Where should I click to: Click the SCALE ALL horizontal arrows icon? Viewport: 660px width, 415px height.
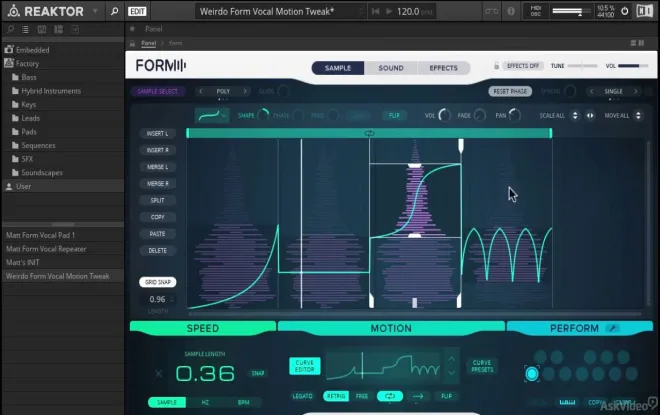coord(590,115)
